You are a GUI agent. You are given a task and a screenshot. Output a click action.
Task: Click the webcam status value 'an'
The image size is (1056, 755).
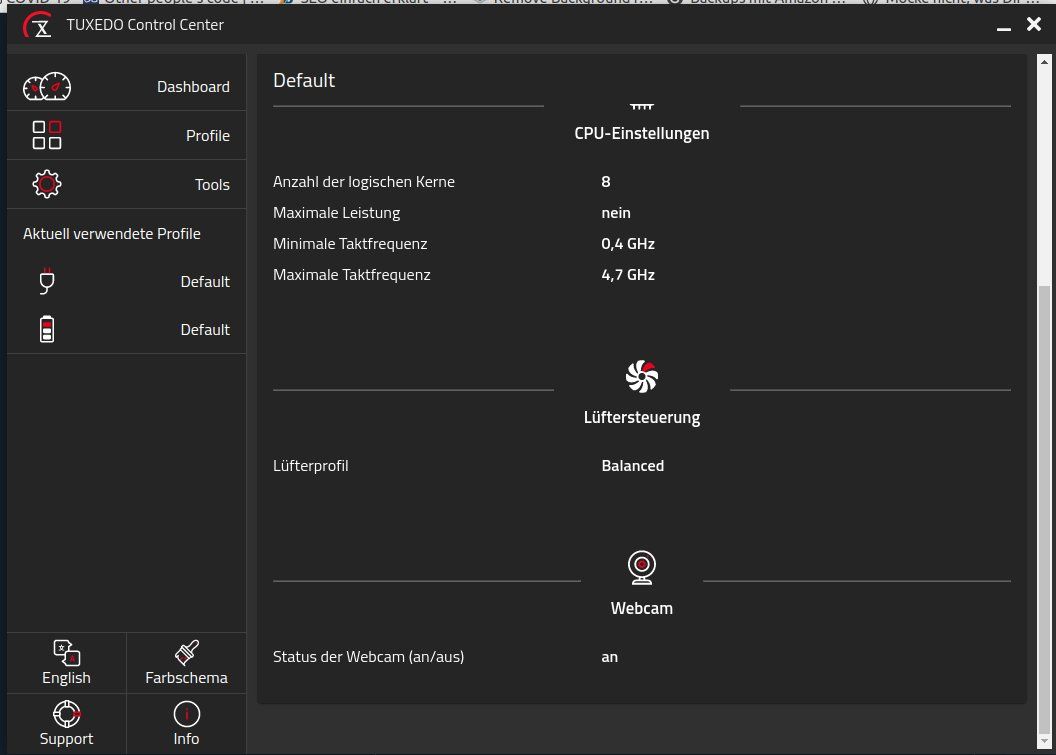pyautogui.click(x=609, y=657)
